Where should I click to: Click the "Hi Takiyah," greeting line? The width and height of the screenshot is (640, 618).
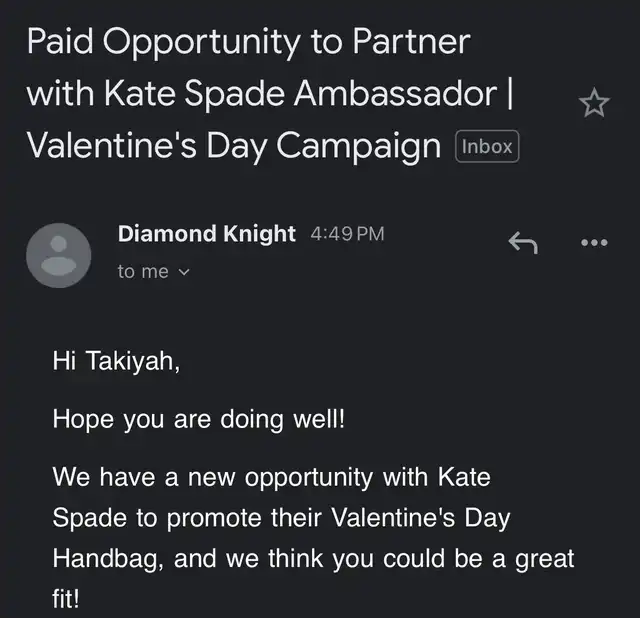click(x=116, y=362)
